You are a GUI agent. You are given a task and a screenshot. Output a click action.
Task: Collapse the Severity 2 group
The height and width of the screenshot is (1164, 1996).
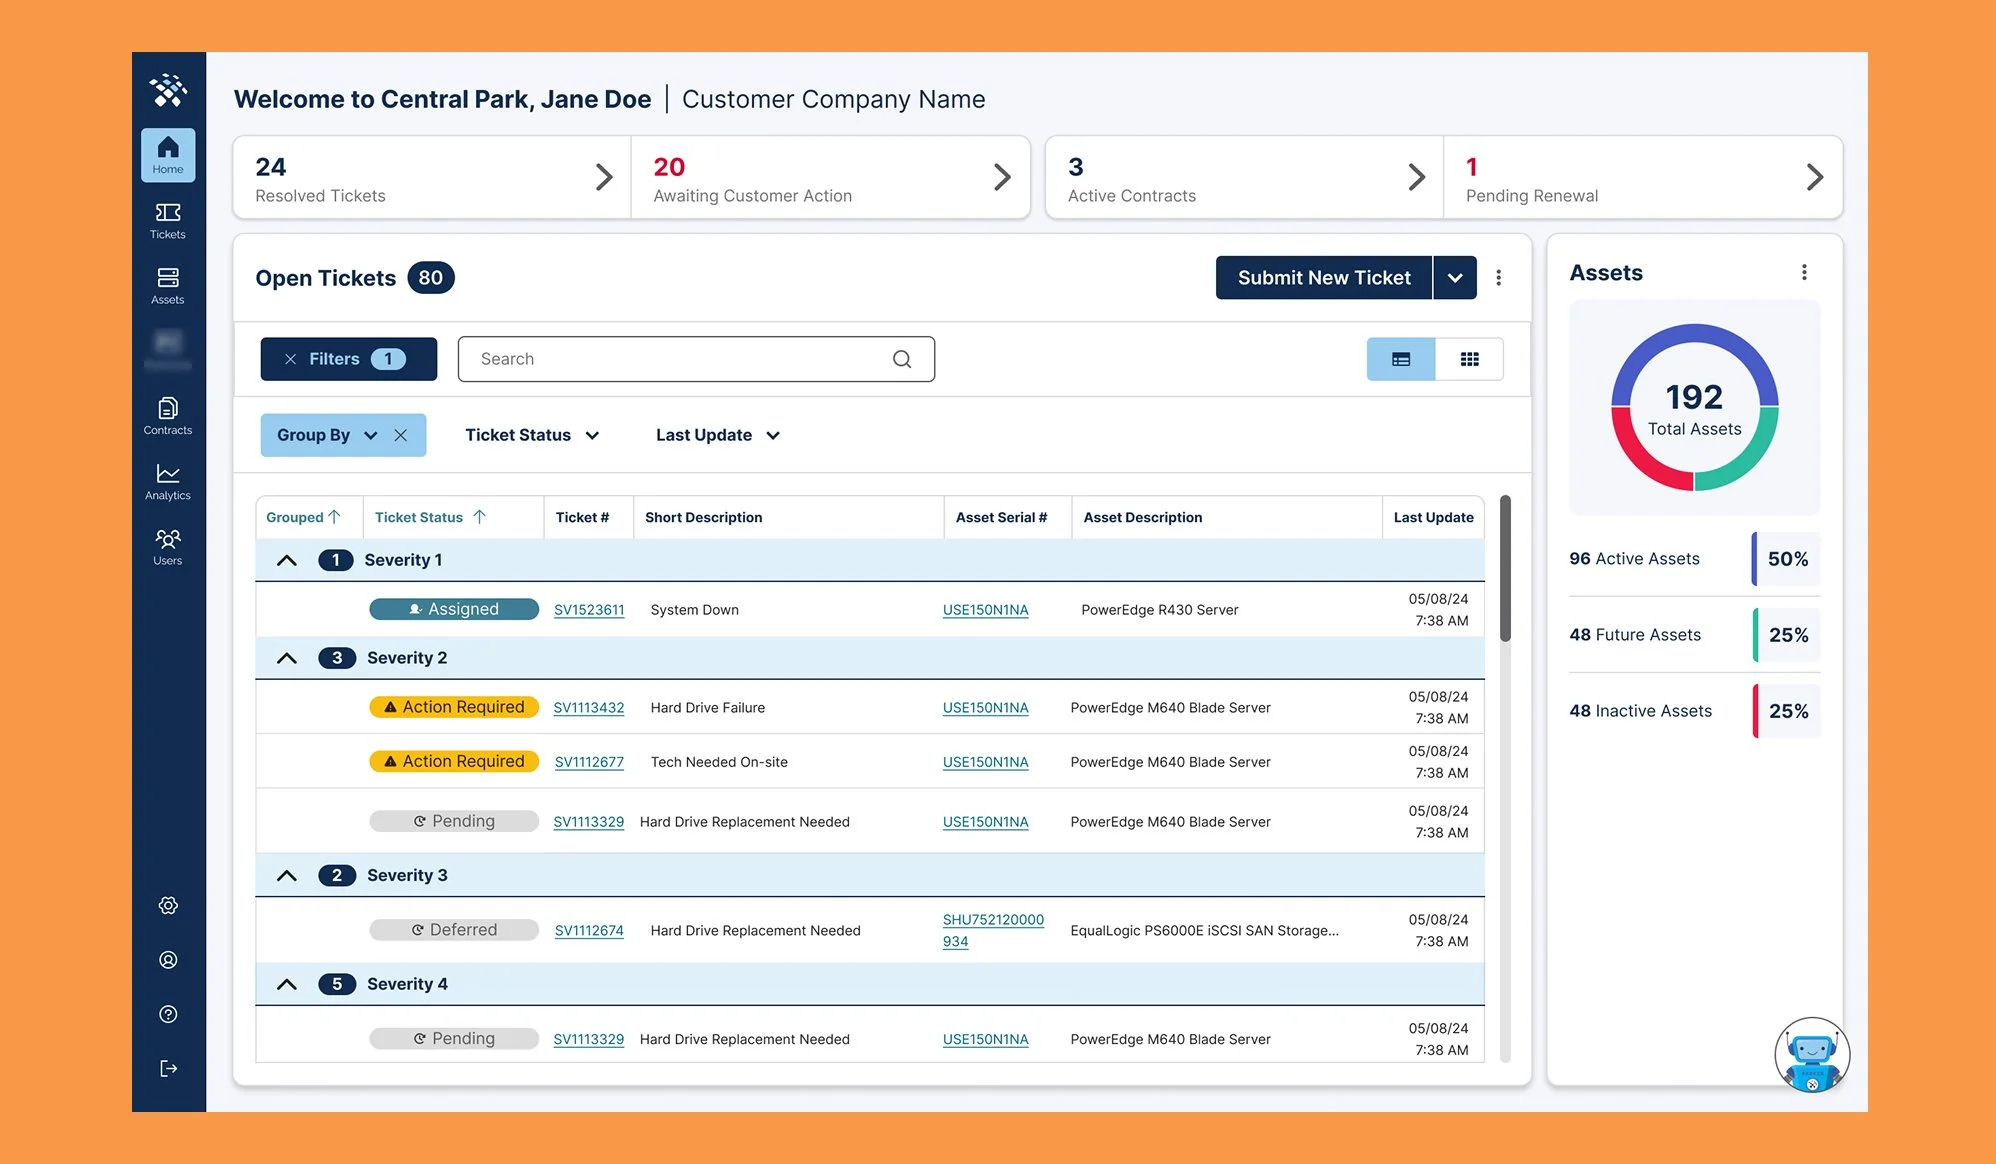pos(287,658)
